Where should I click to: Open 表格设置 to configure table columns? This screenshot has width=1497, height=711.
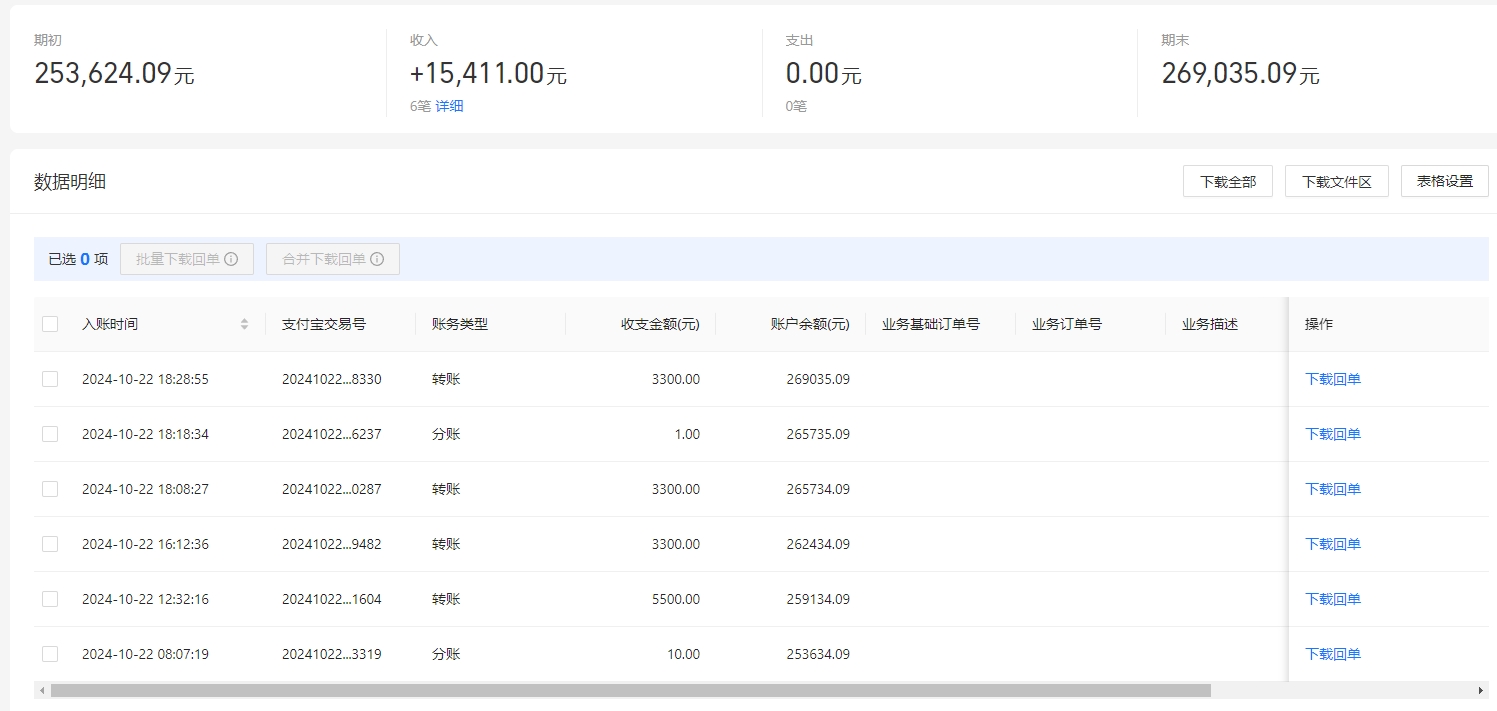1444,181
